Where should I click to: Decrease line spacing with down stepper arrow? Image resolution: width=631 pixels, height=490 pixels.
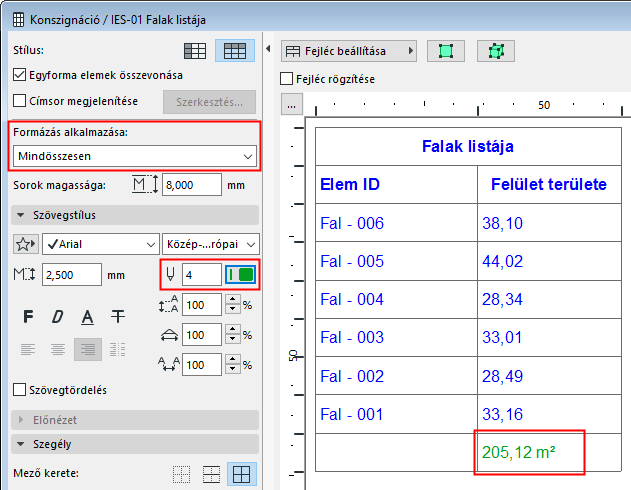(x=233, y=309)
